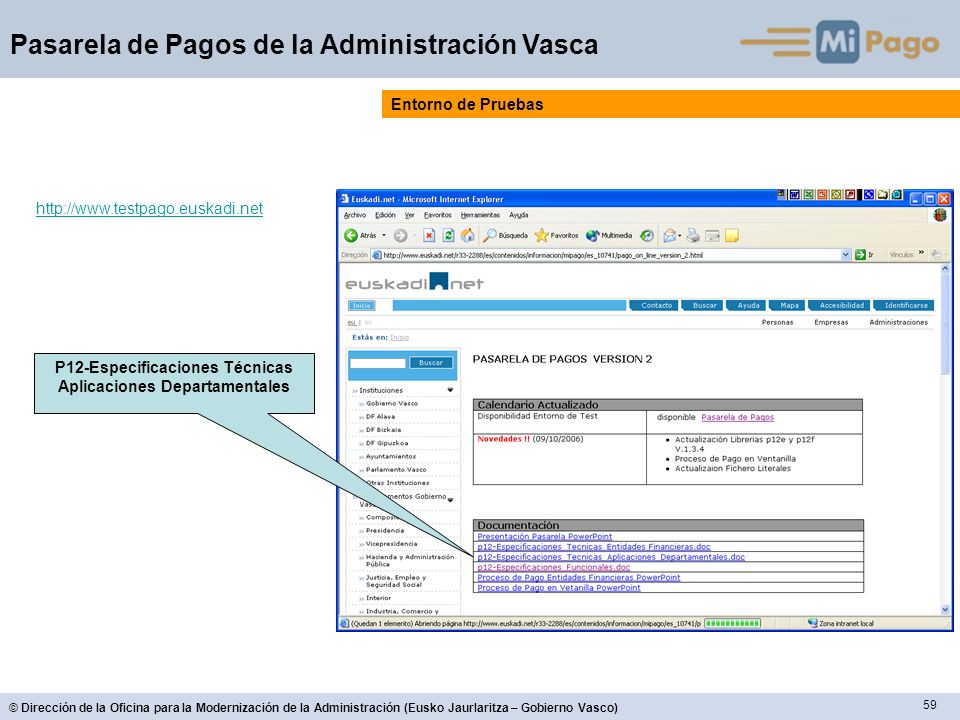Refresh the page with Refresh icon

449,236
